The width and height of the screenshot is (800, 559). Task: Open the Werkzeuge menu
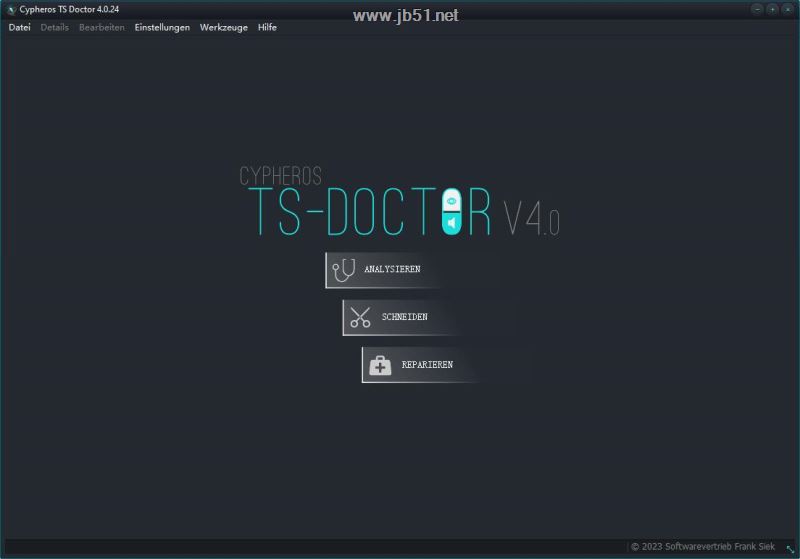pos(223,28)
